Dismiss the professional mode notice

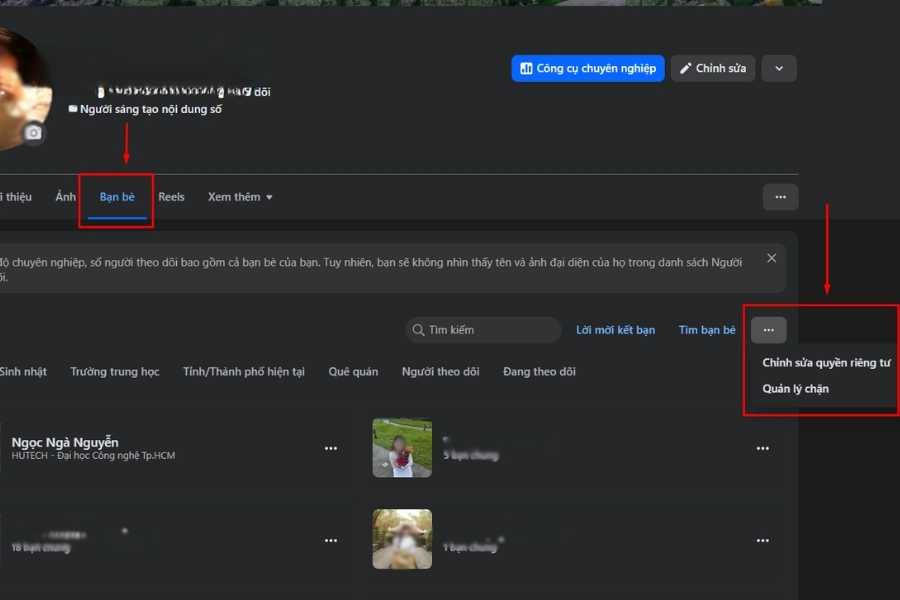tap(771, 258)
